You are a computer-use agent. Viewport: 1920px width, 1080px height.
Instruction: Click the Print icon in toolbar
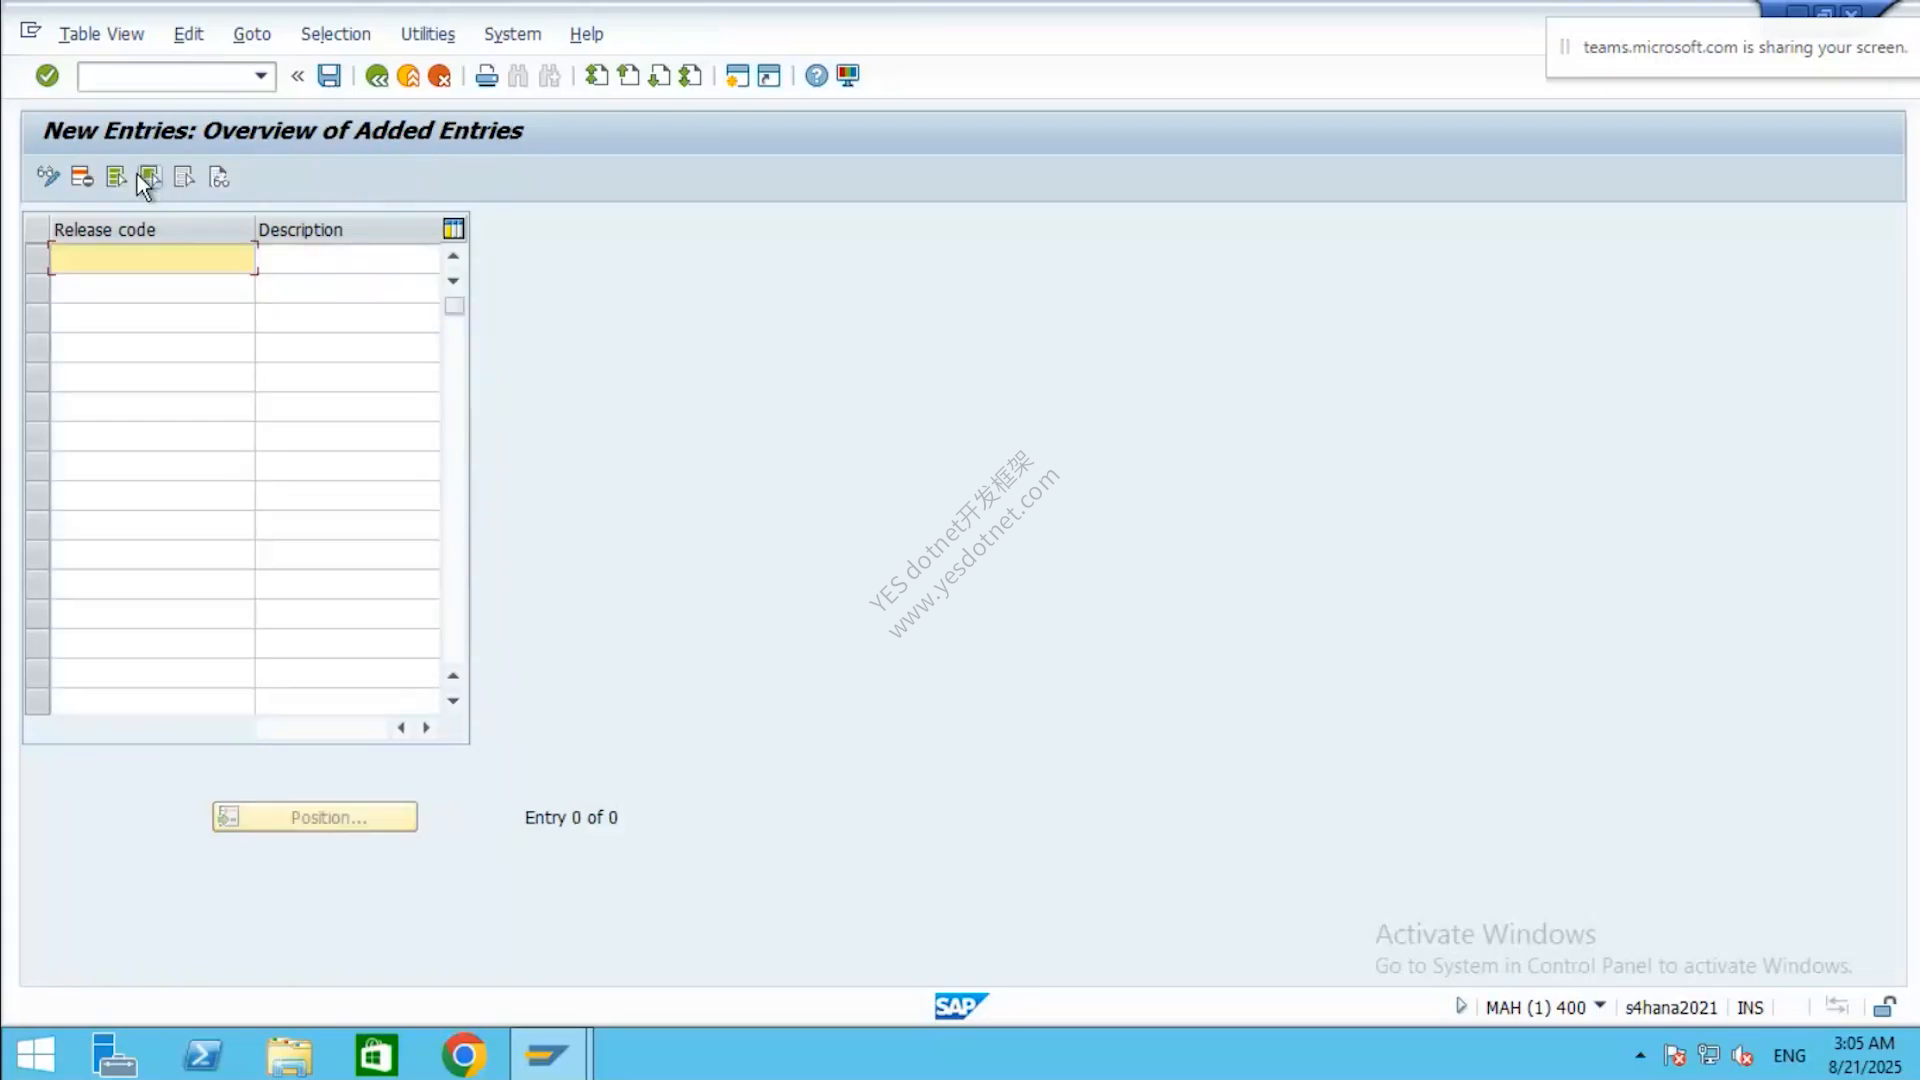pyautogui.click(x=486, y=76)
